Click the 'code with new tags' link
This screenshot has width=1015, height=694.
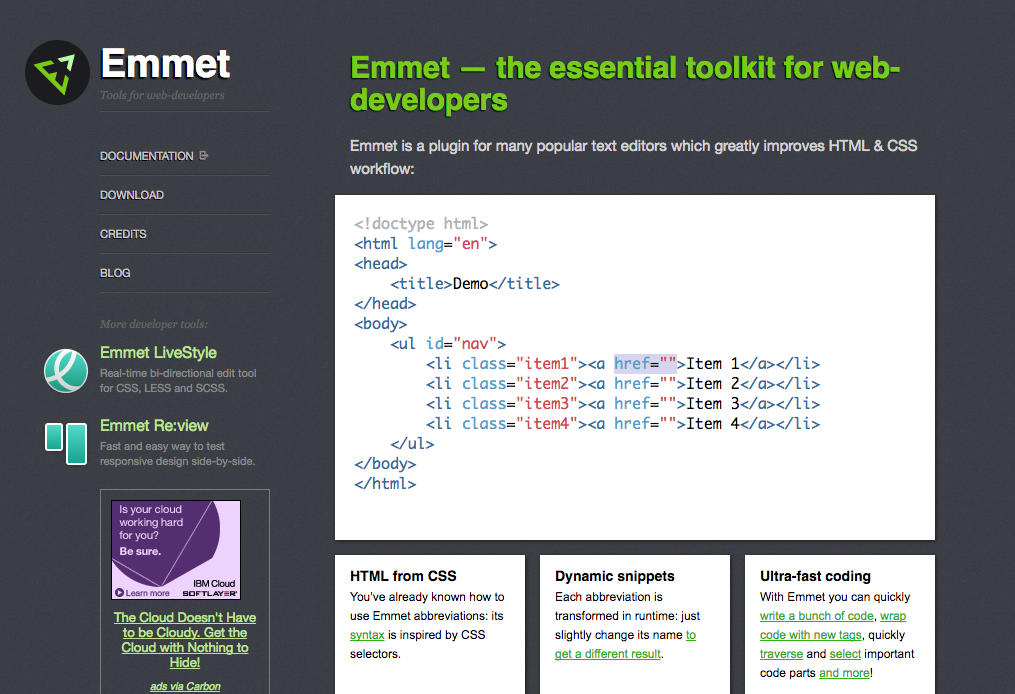[x=810, y=635]
